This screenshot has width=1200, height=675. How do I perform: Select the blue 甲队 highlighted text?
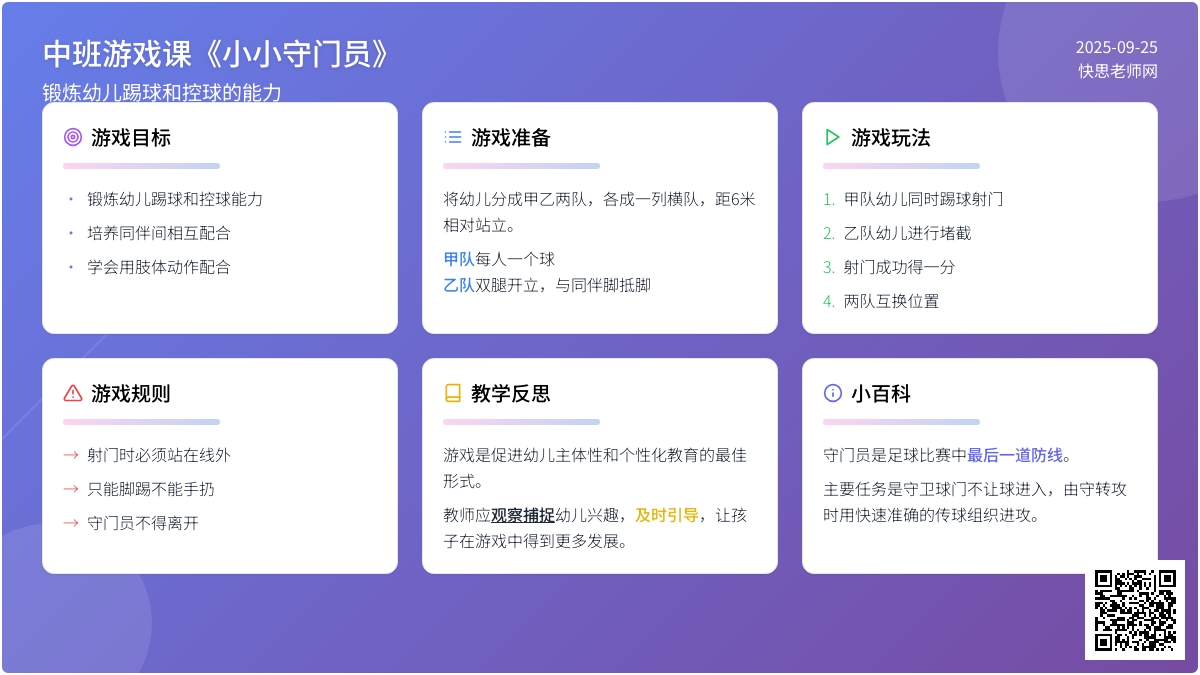point(459,259)
